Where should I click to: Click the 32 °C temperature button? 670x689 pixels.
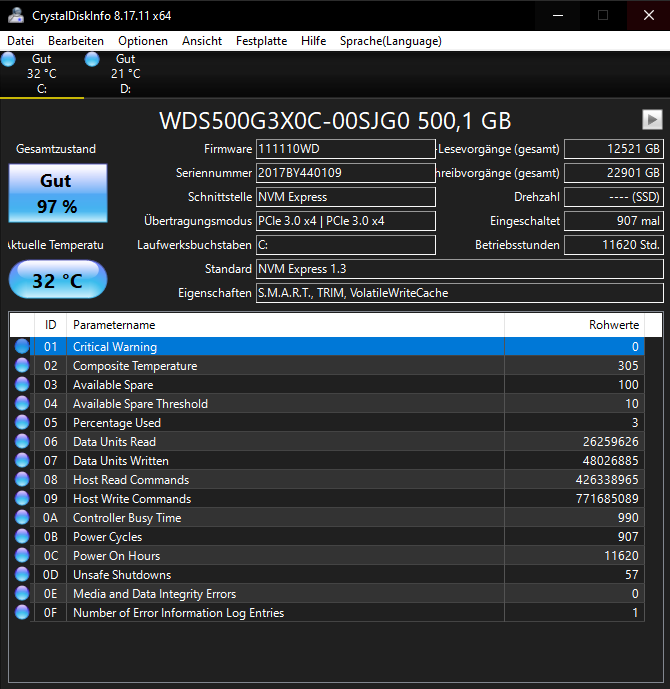(x=58, y=279)
